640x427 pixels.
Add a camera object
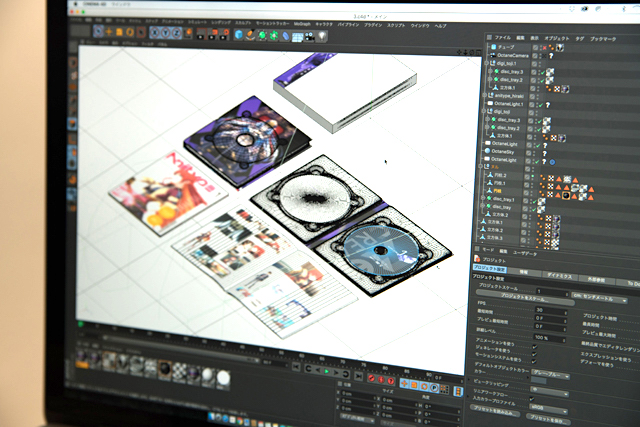[310, 37]
